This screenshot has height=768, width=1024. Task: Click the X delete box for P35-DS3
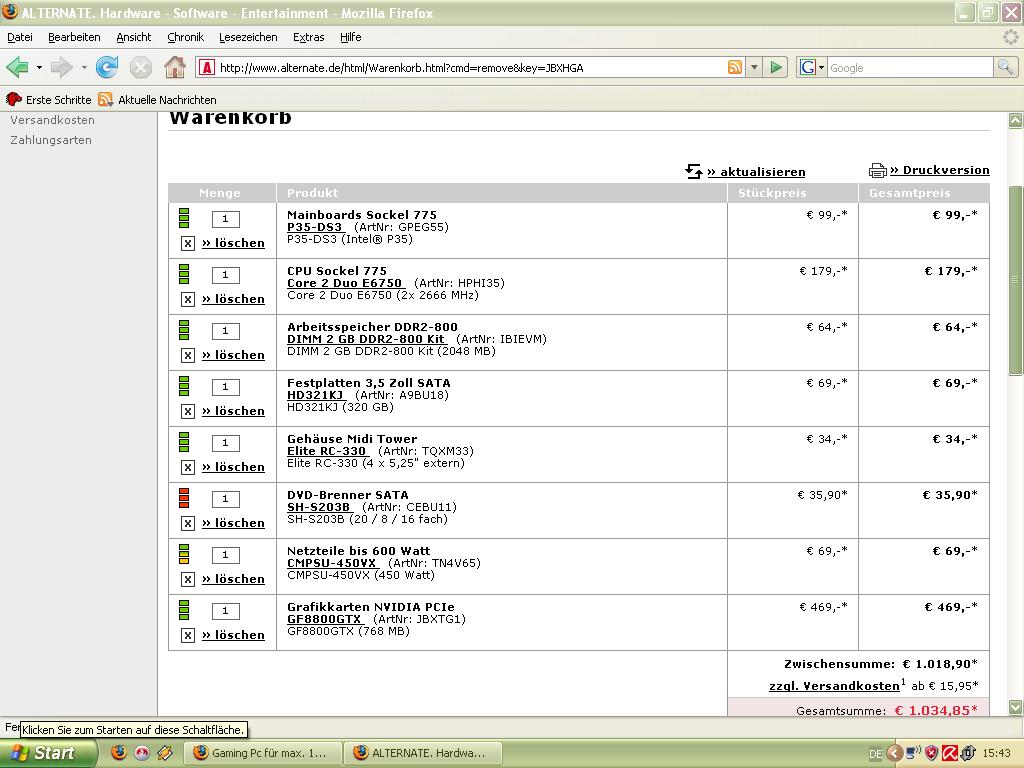(187, 244)
